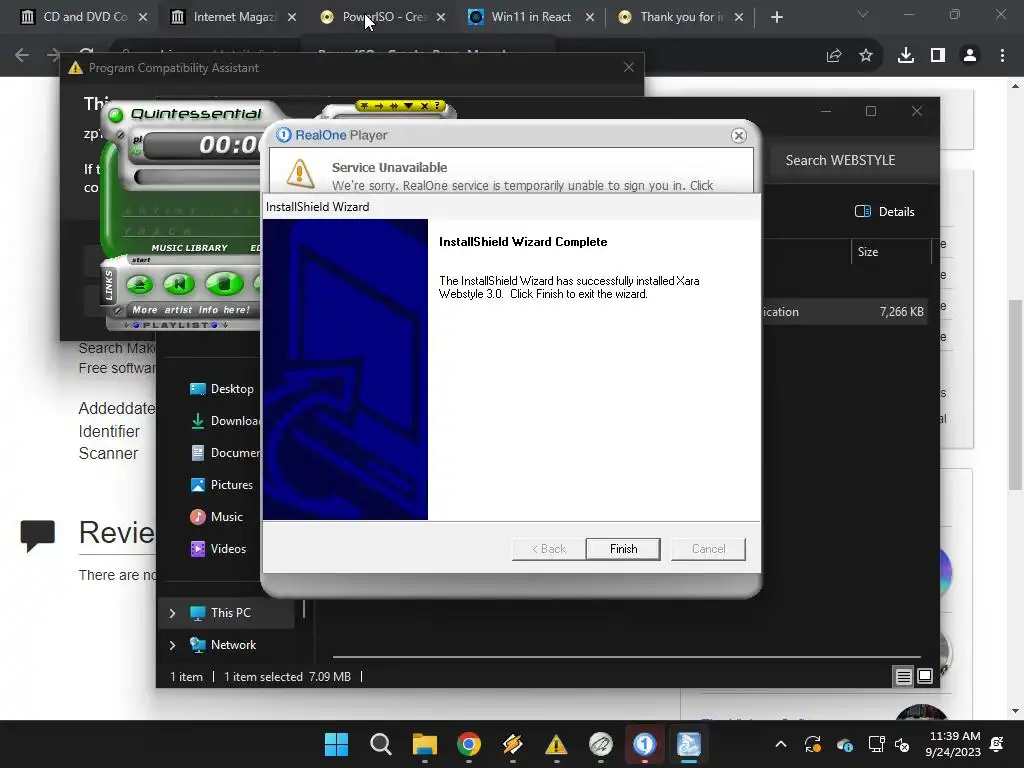Open Pictures in File Explorer sidebar
The height and width of the screenshot is (768, 1024).
click(x=221, y=485)
